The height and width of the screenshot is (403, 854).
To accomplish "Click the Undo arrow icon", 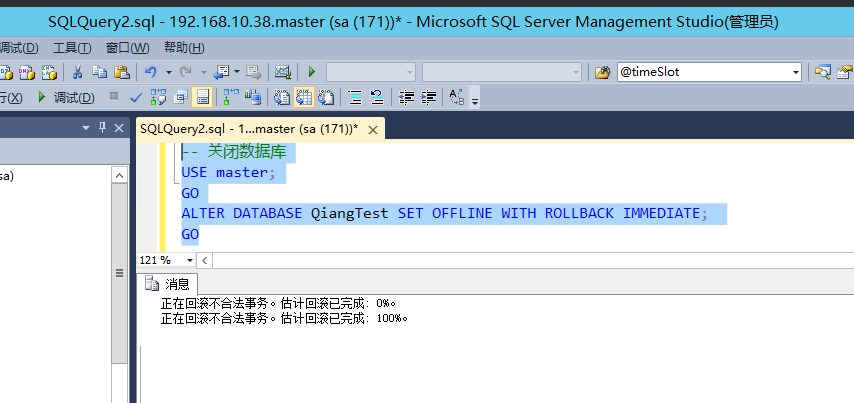I will coord(151,72).
